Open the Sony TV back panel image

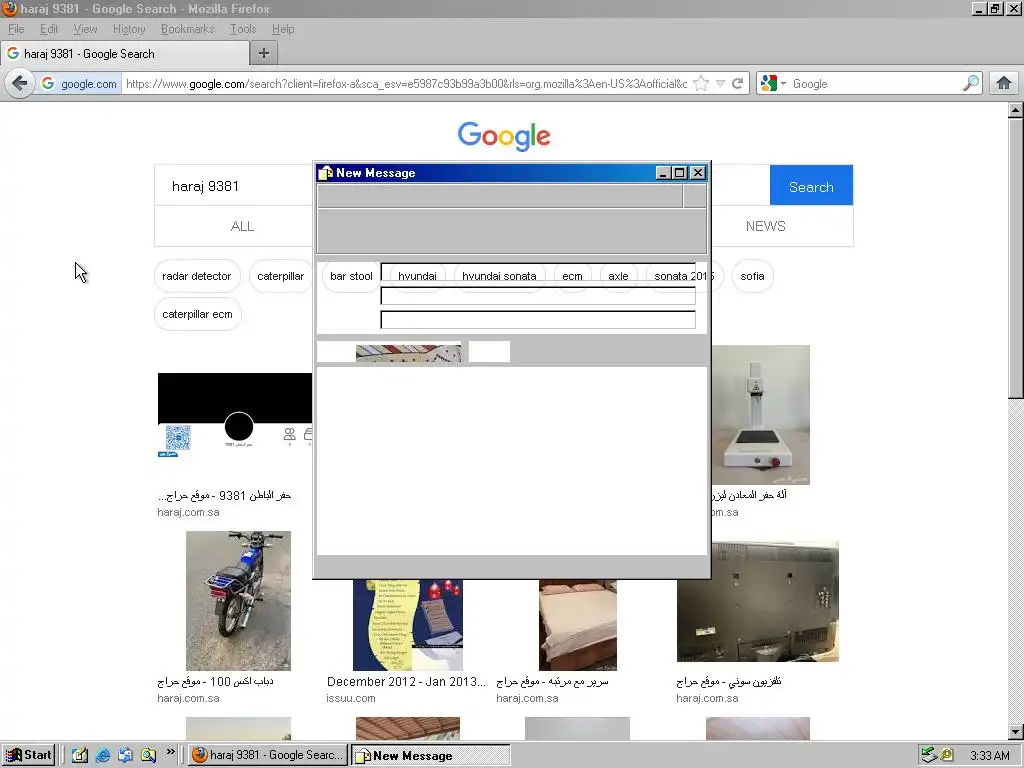[x=758, y=601]
